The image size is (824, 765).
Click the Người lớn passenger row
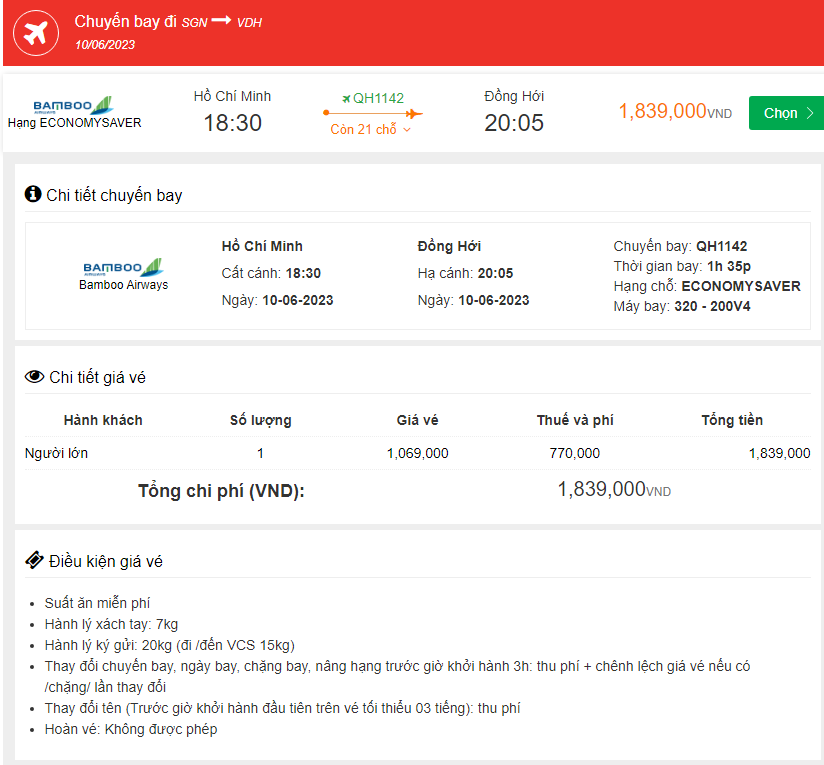click(x=56, y=453)
